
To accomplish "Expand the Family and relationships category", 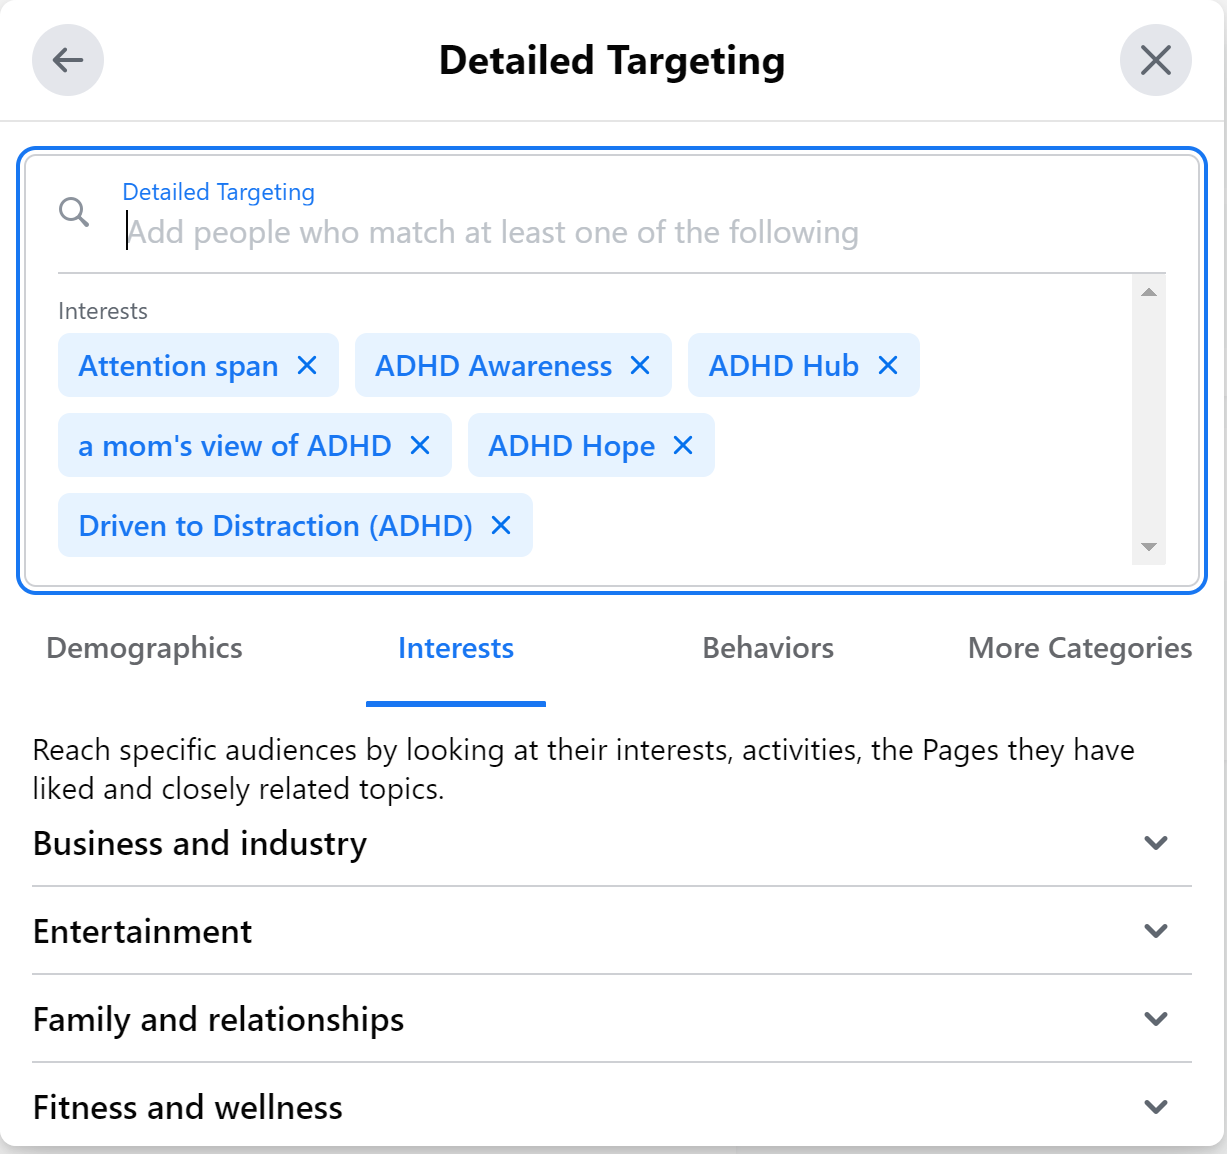I will [1156, 1019].
